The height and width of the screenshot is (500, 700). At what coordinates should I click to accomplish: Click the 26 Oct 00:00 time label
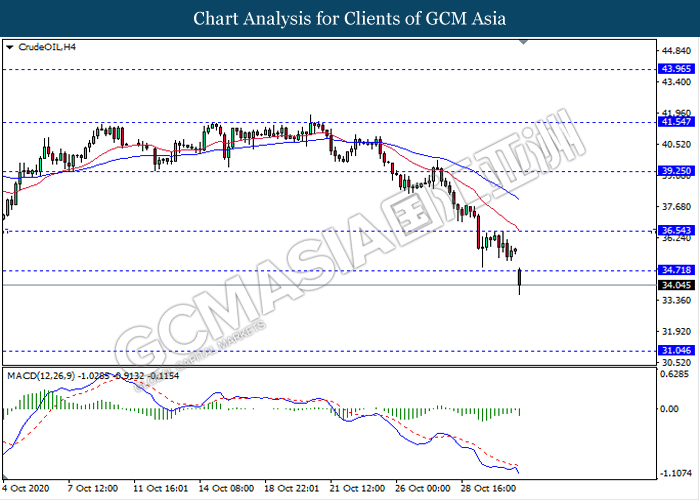(x=422, y=488)
